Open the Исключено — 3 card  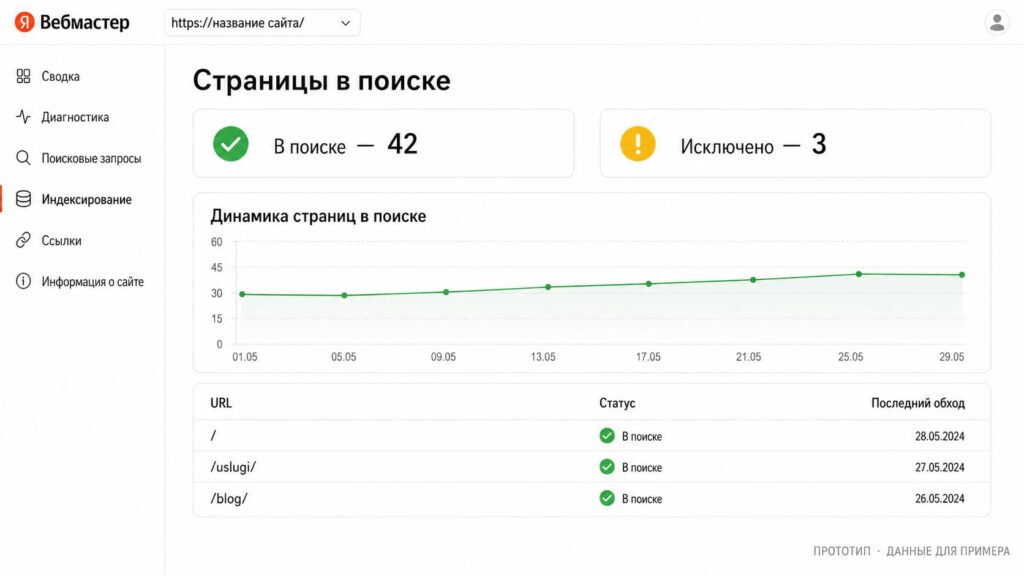[795, 144]
